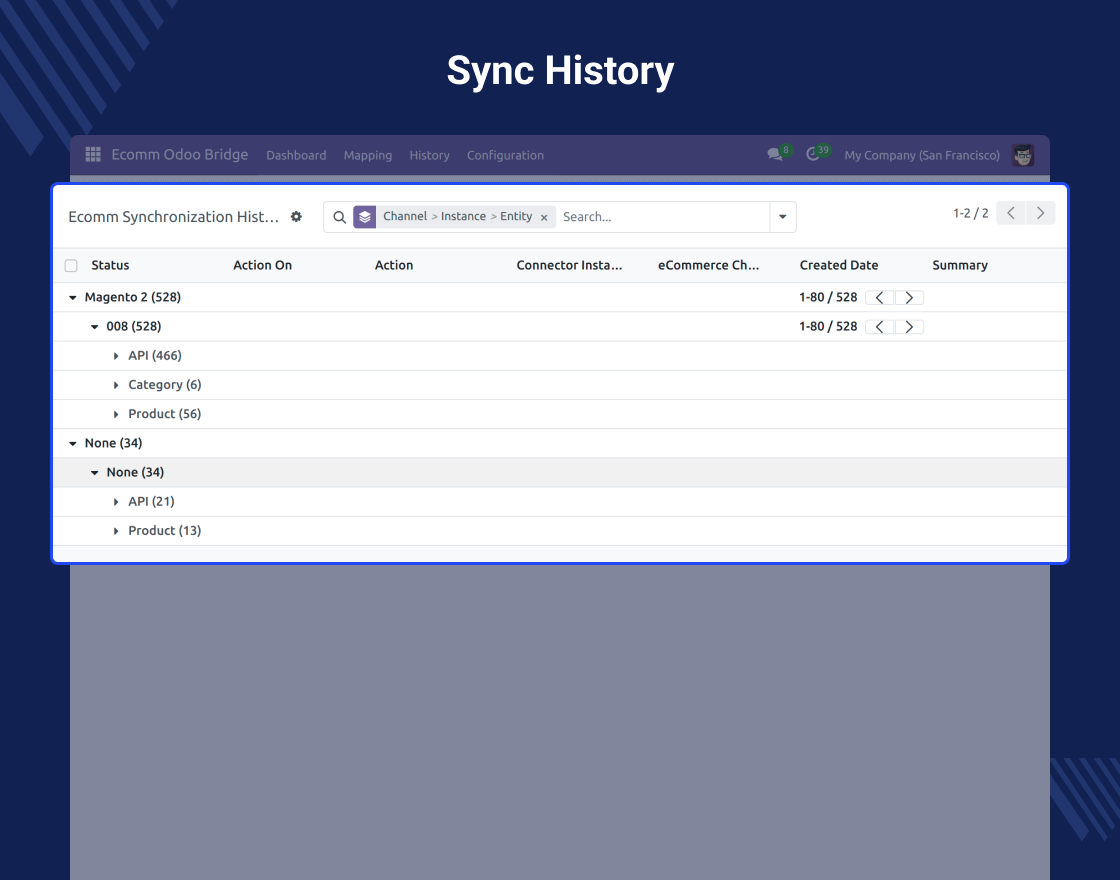Show previous records in Magento 2 group
The width and height of the screenshot is (1120, 880).
click(880, 298)
